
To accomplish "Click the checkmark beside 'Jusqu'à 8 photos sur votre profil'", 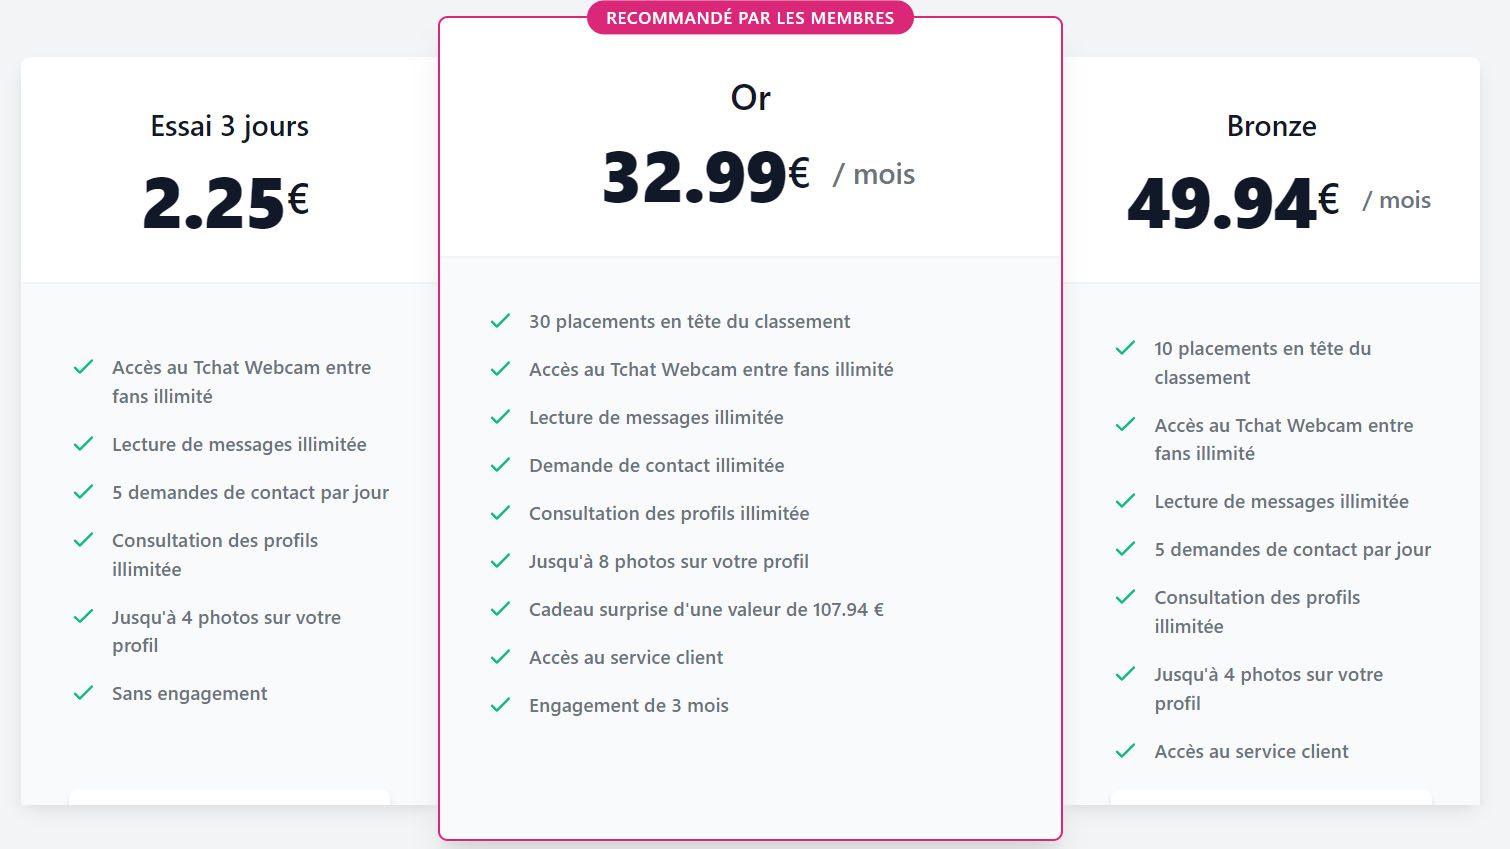I will [x=500, y=561].
